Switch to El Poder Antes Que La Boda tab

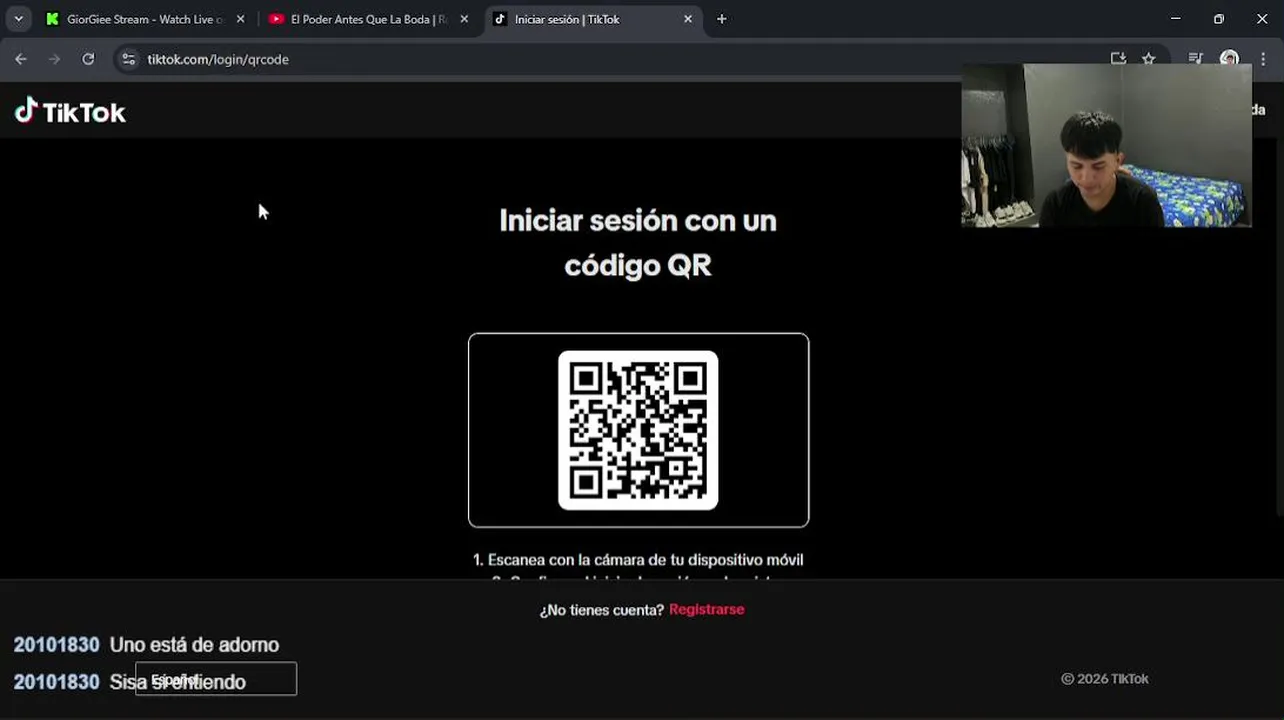[x=367, y=19]
